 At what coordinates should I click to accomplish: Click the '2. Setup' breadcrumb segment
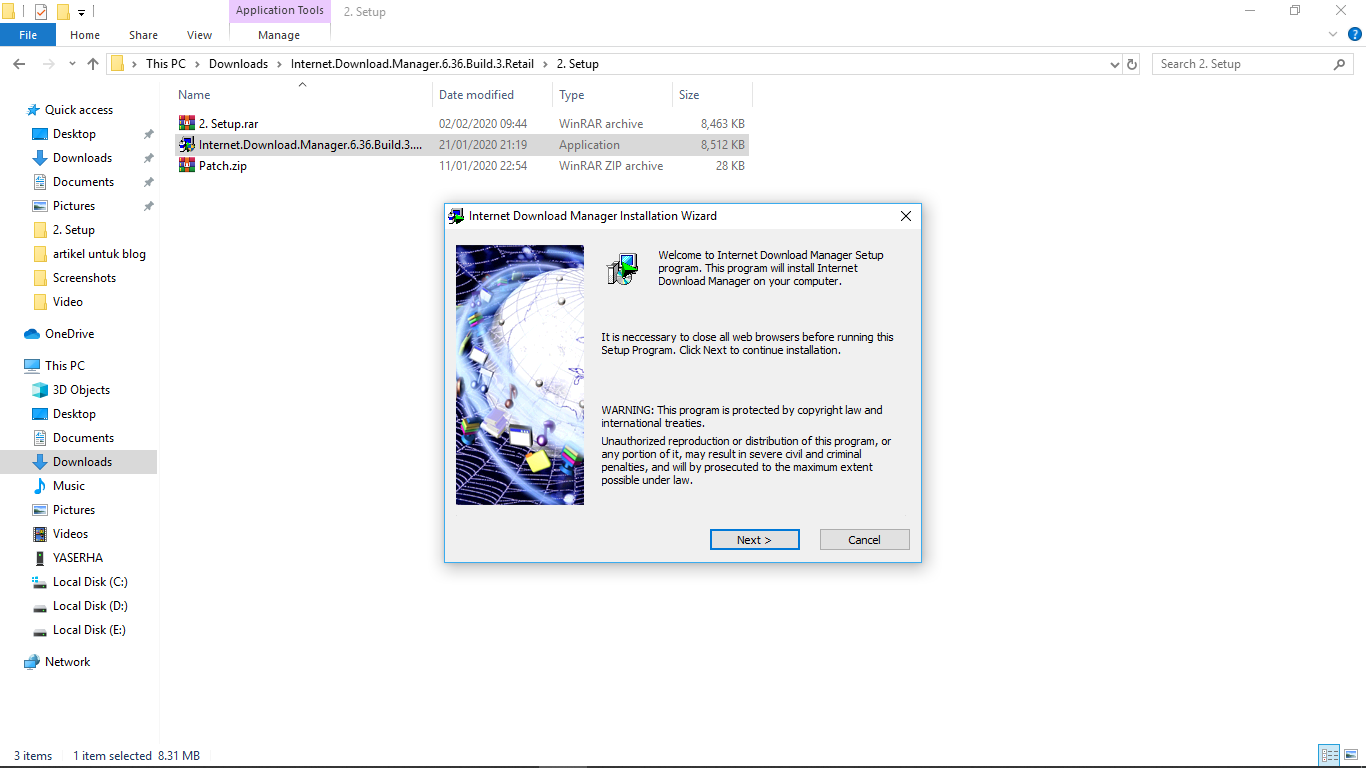point(577,64)
